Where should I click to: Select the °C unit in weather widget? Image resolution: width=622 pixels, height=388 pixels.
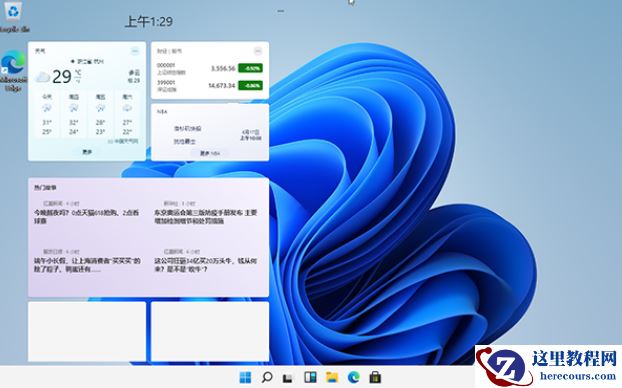click(x=78, y=73)
